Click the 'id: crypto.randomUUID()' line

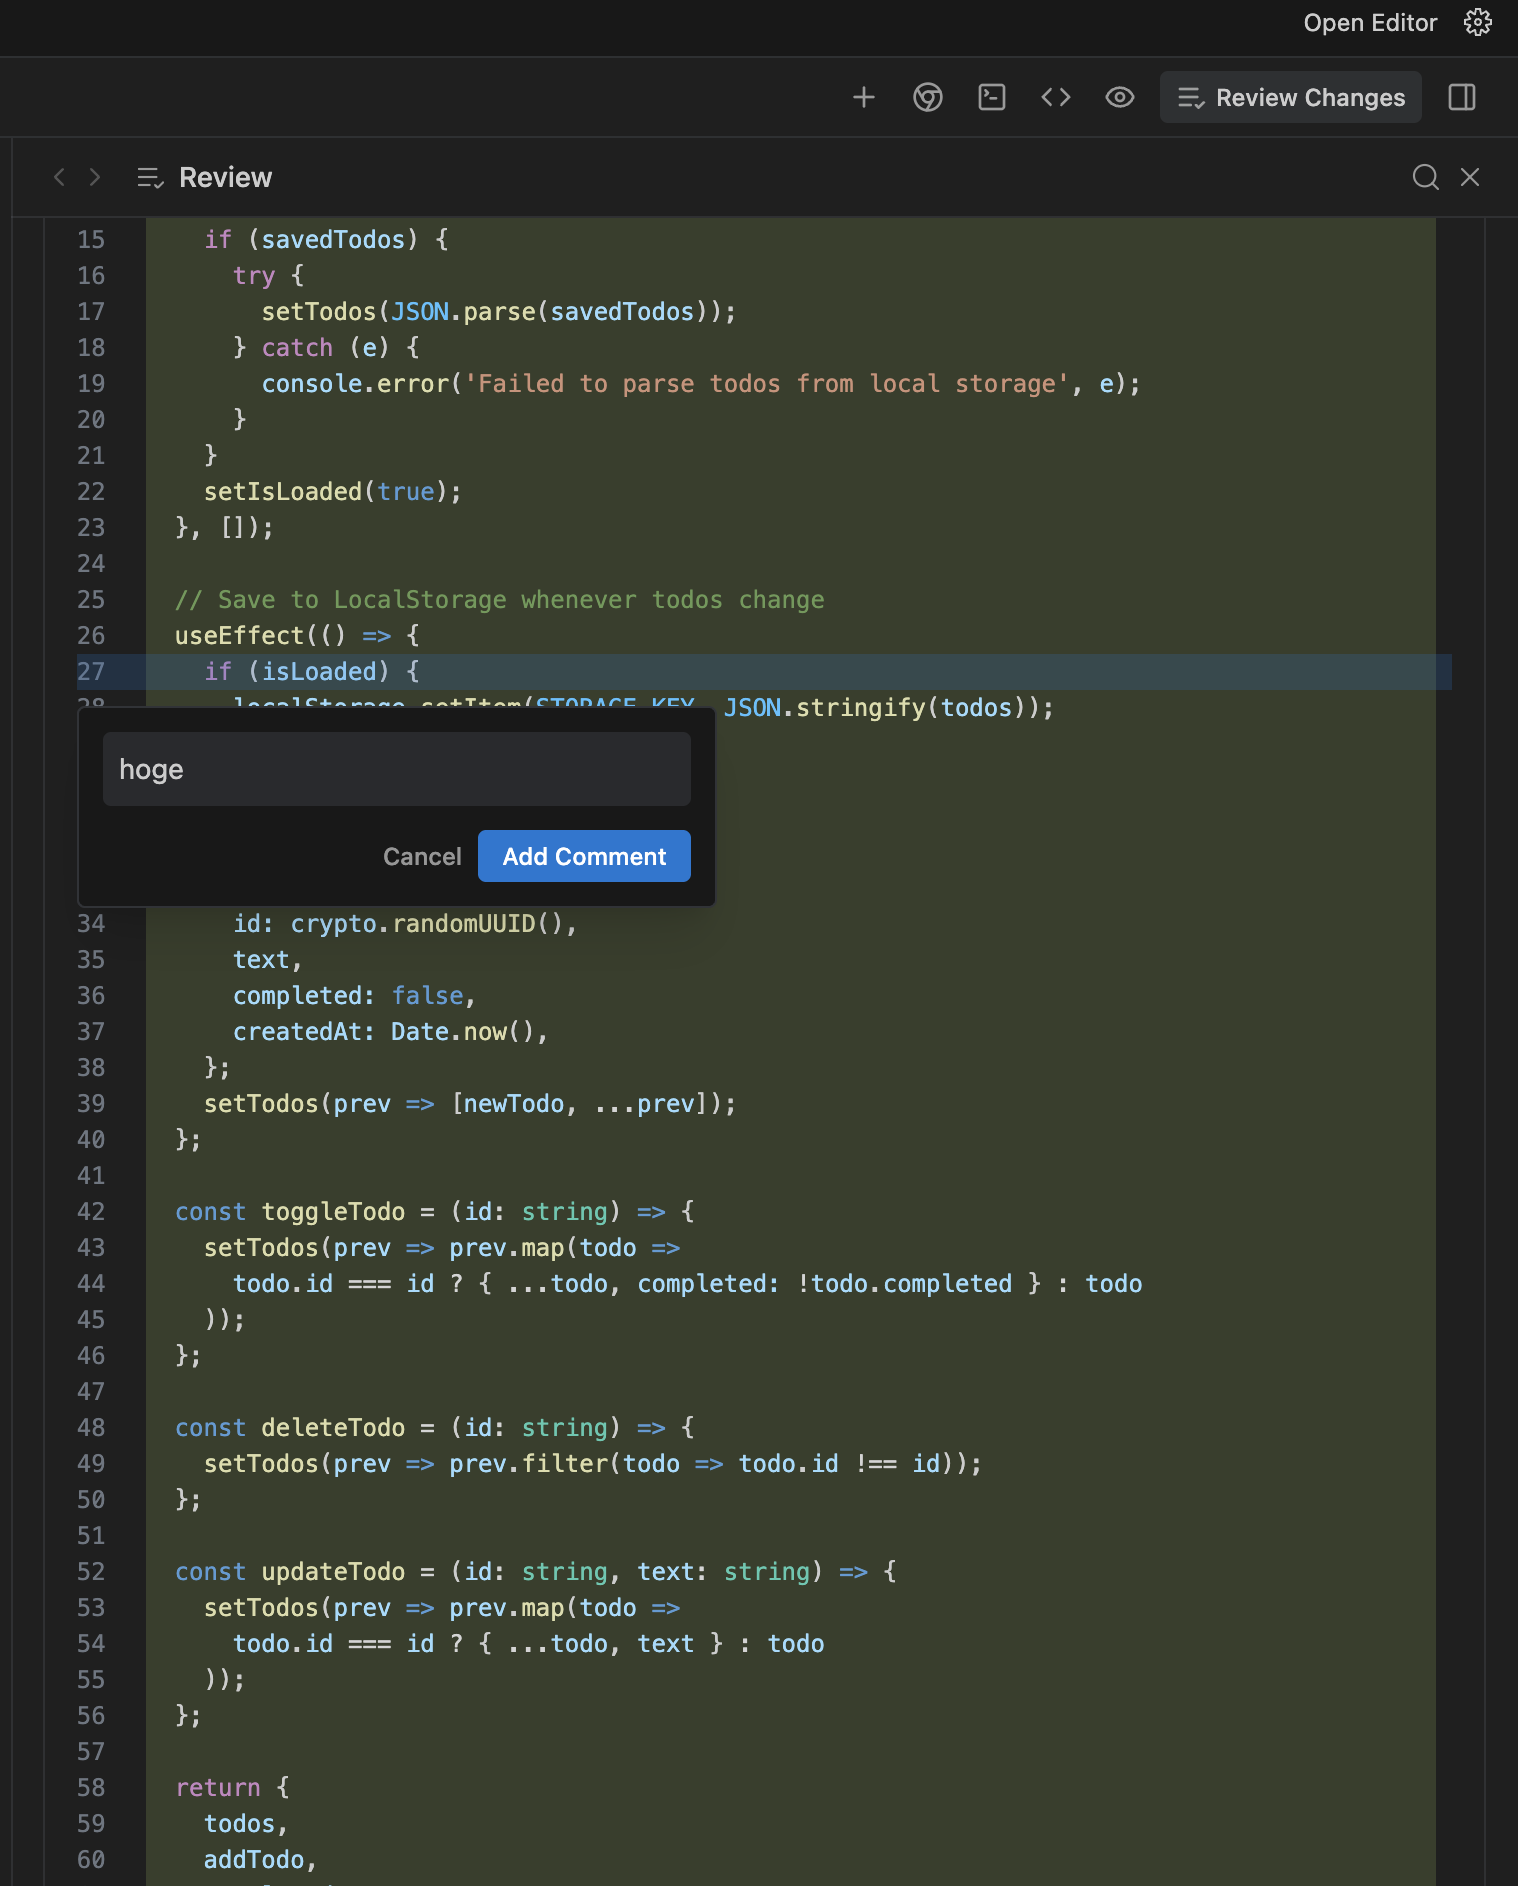point(405,924)
